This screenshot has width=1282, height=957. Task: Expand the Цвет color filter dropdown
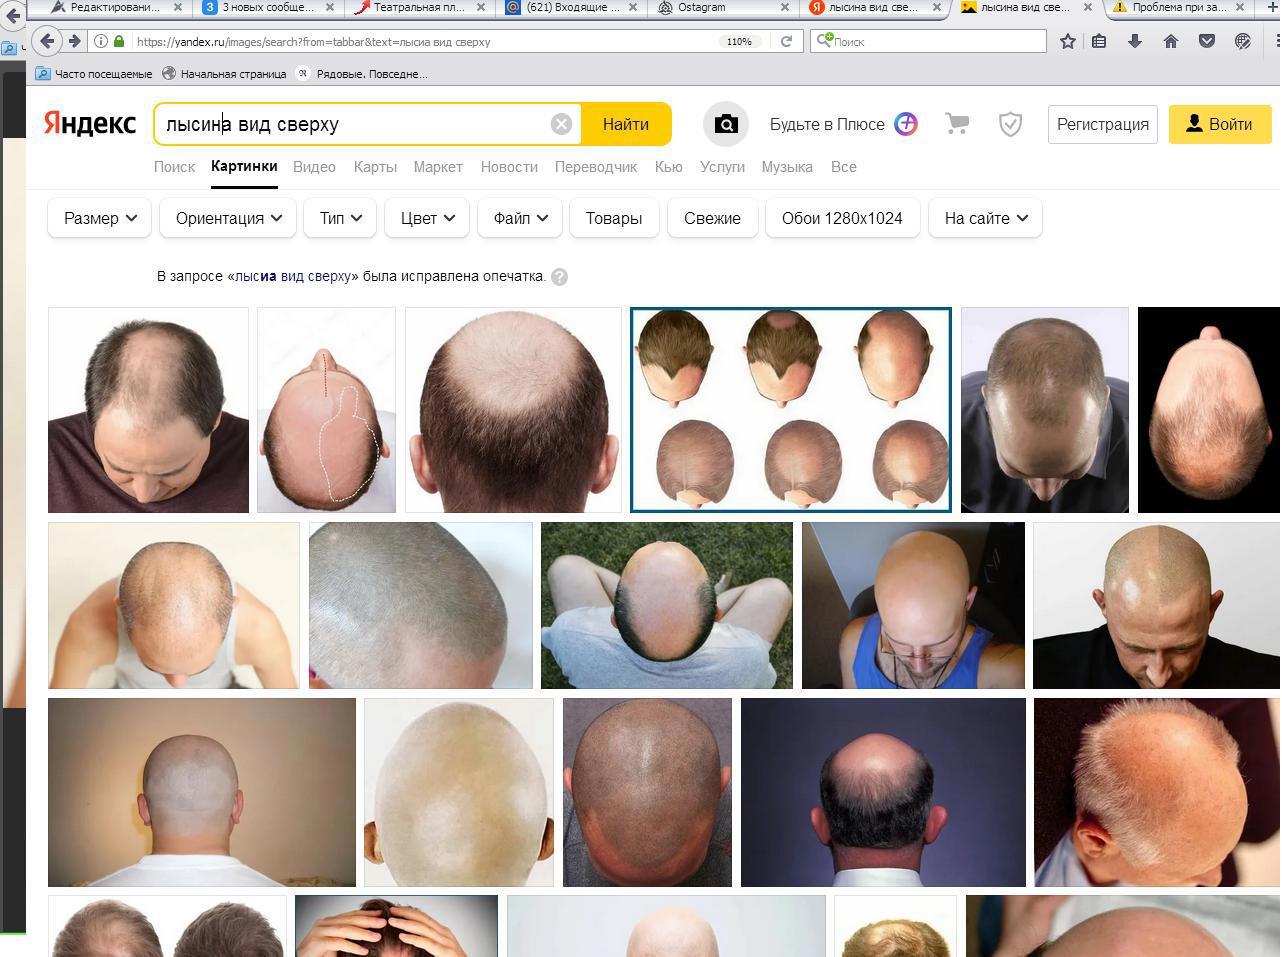pos(427,218)
